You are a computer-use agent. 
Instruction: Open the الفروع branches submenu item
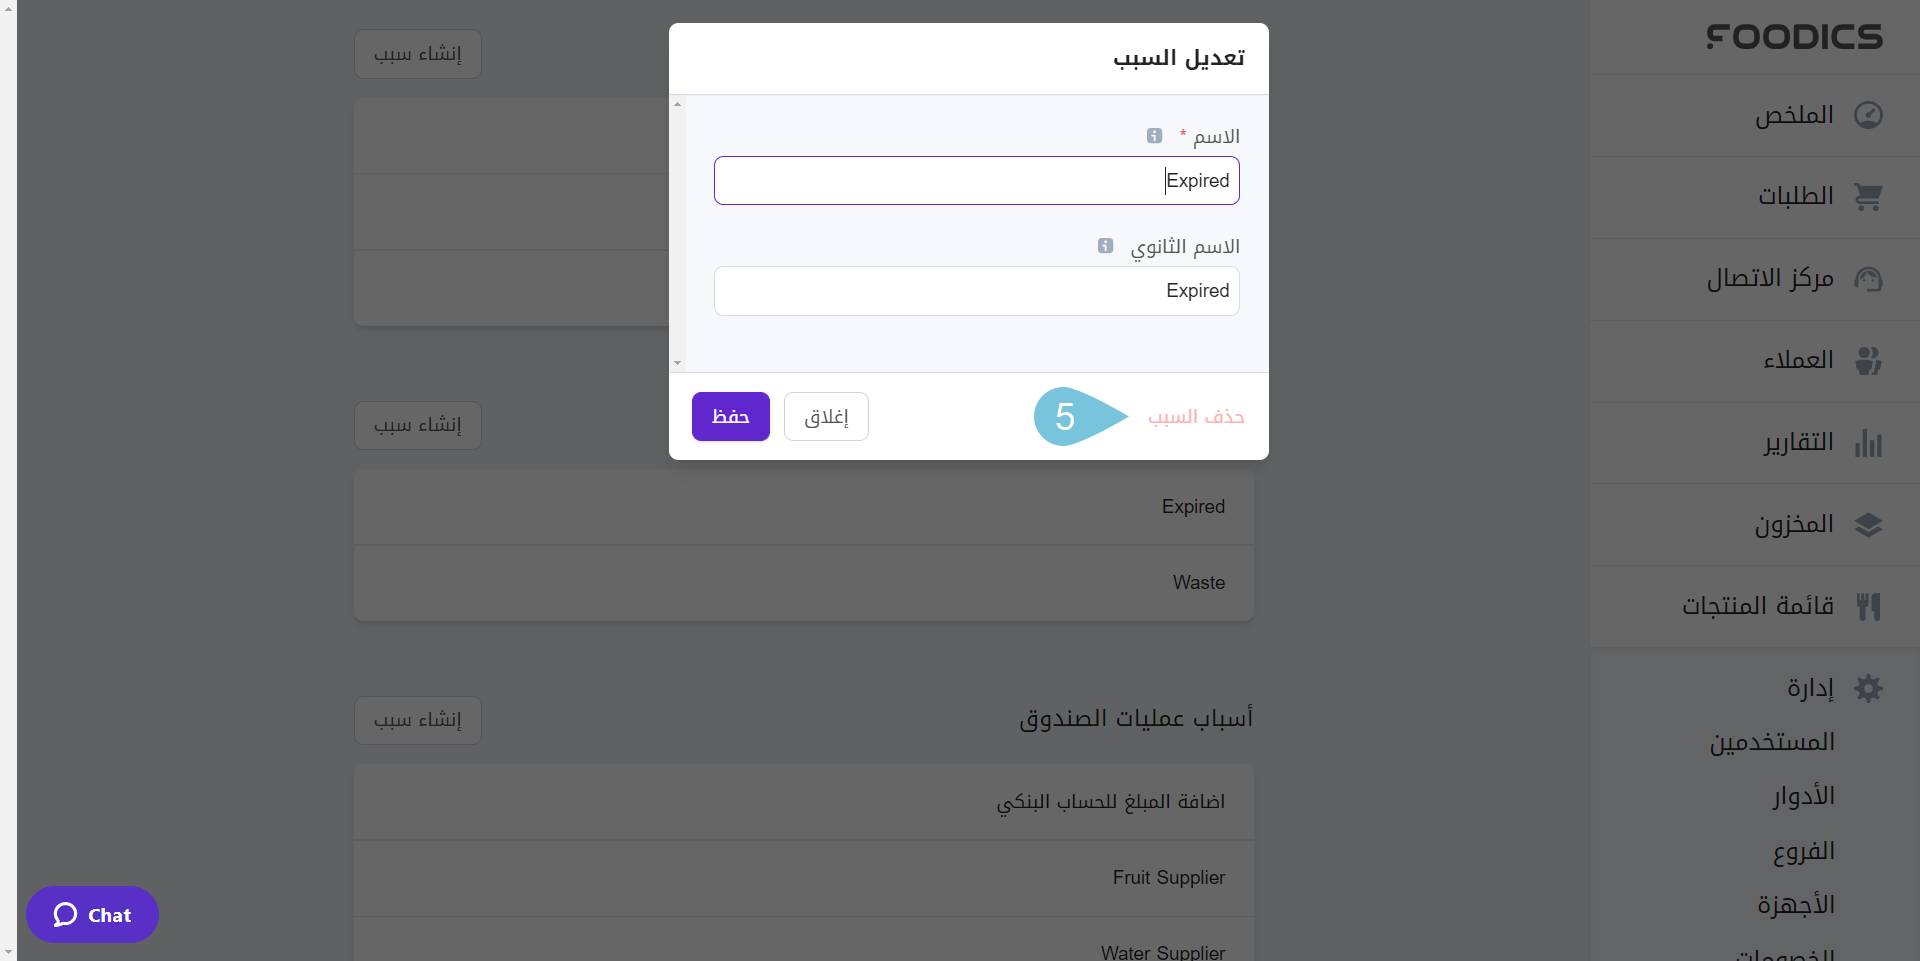1804,852
